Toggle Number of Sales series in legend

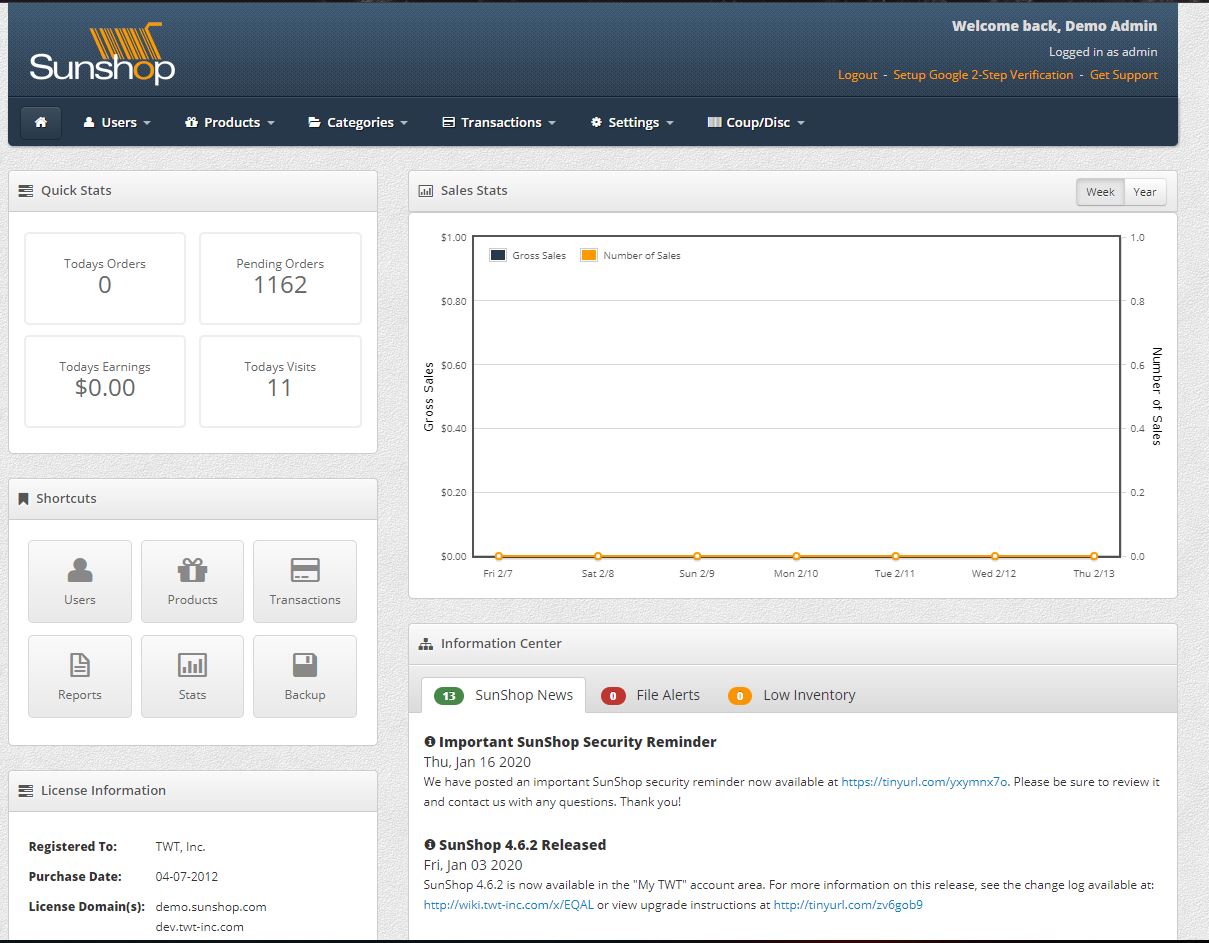click(631, 256)
